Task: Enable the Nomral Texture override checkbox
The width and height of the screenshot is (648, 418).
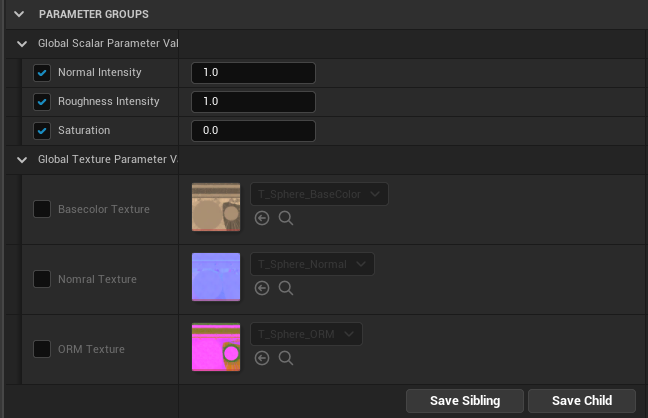Action: [42, 279]
